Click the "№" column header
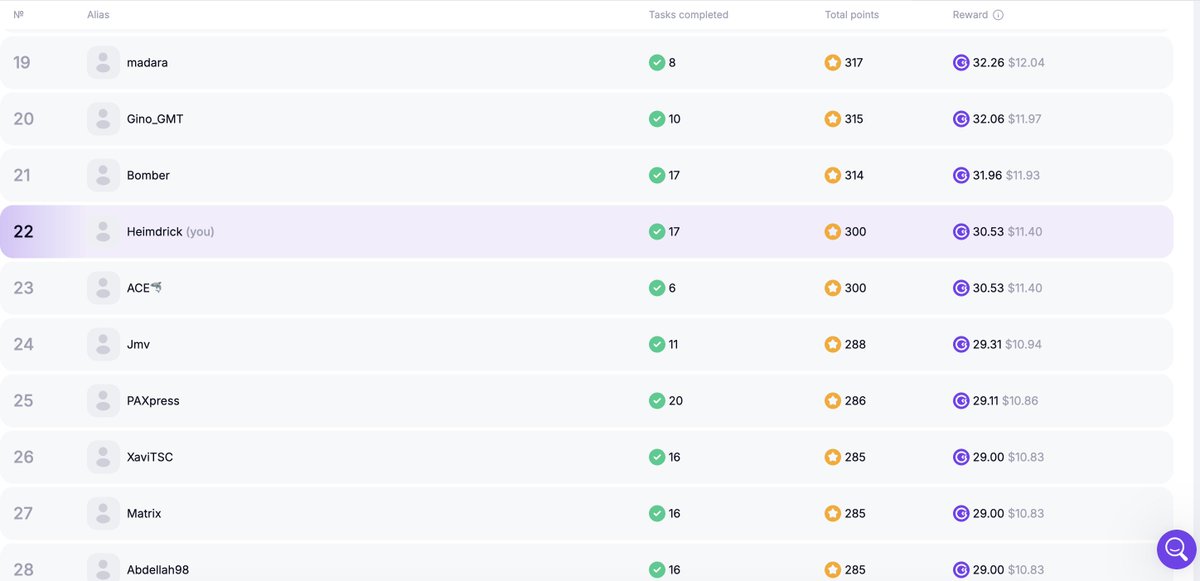The image size is (1200, 581). [18, 15]
